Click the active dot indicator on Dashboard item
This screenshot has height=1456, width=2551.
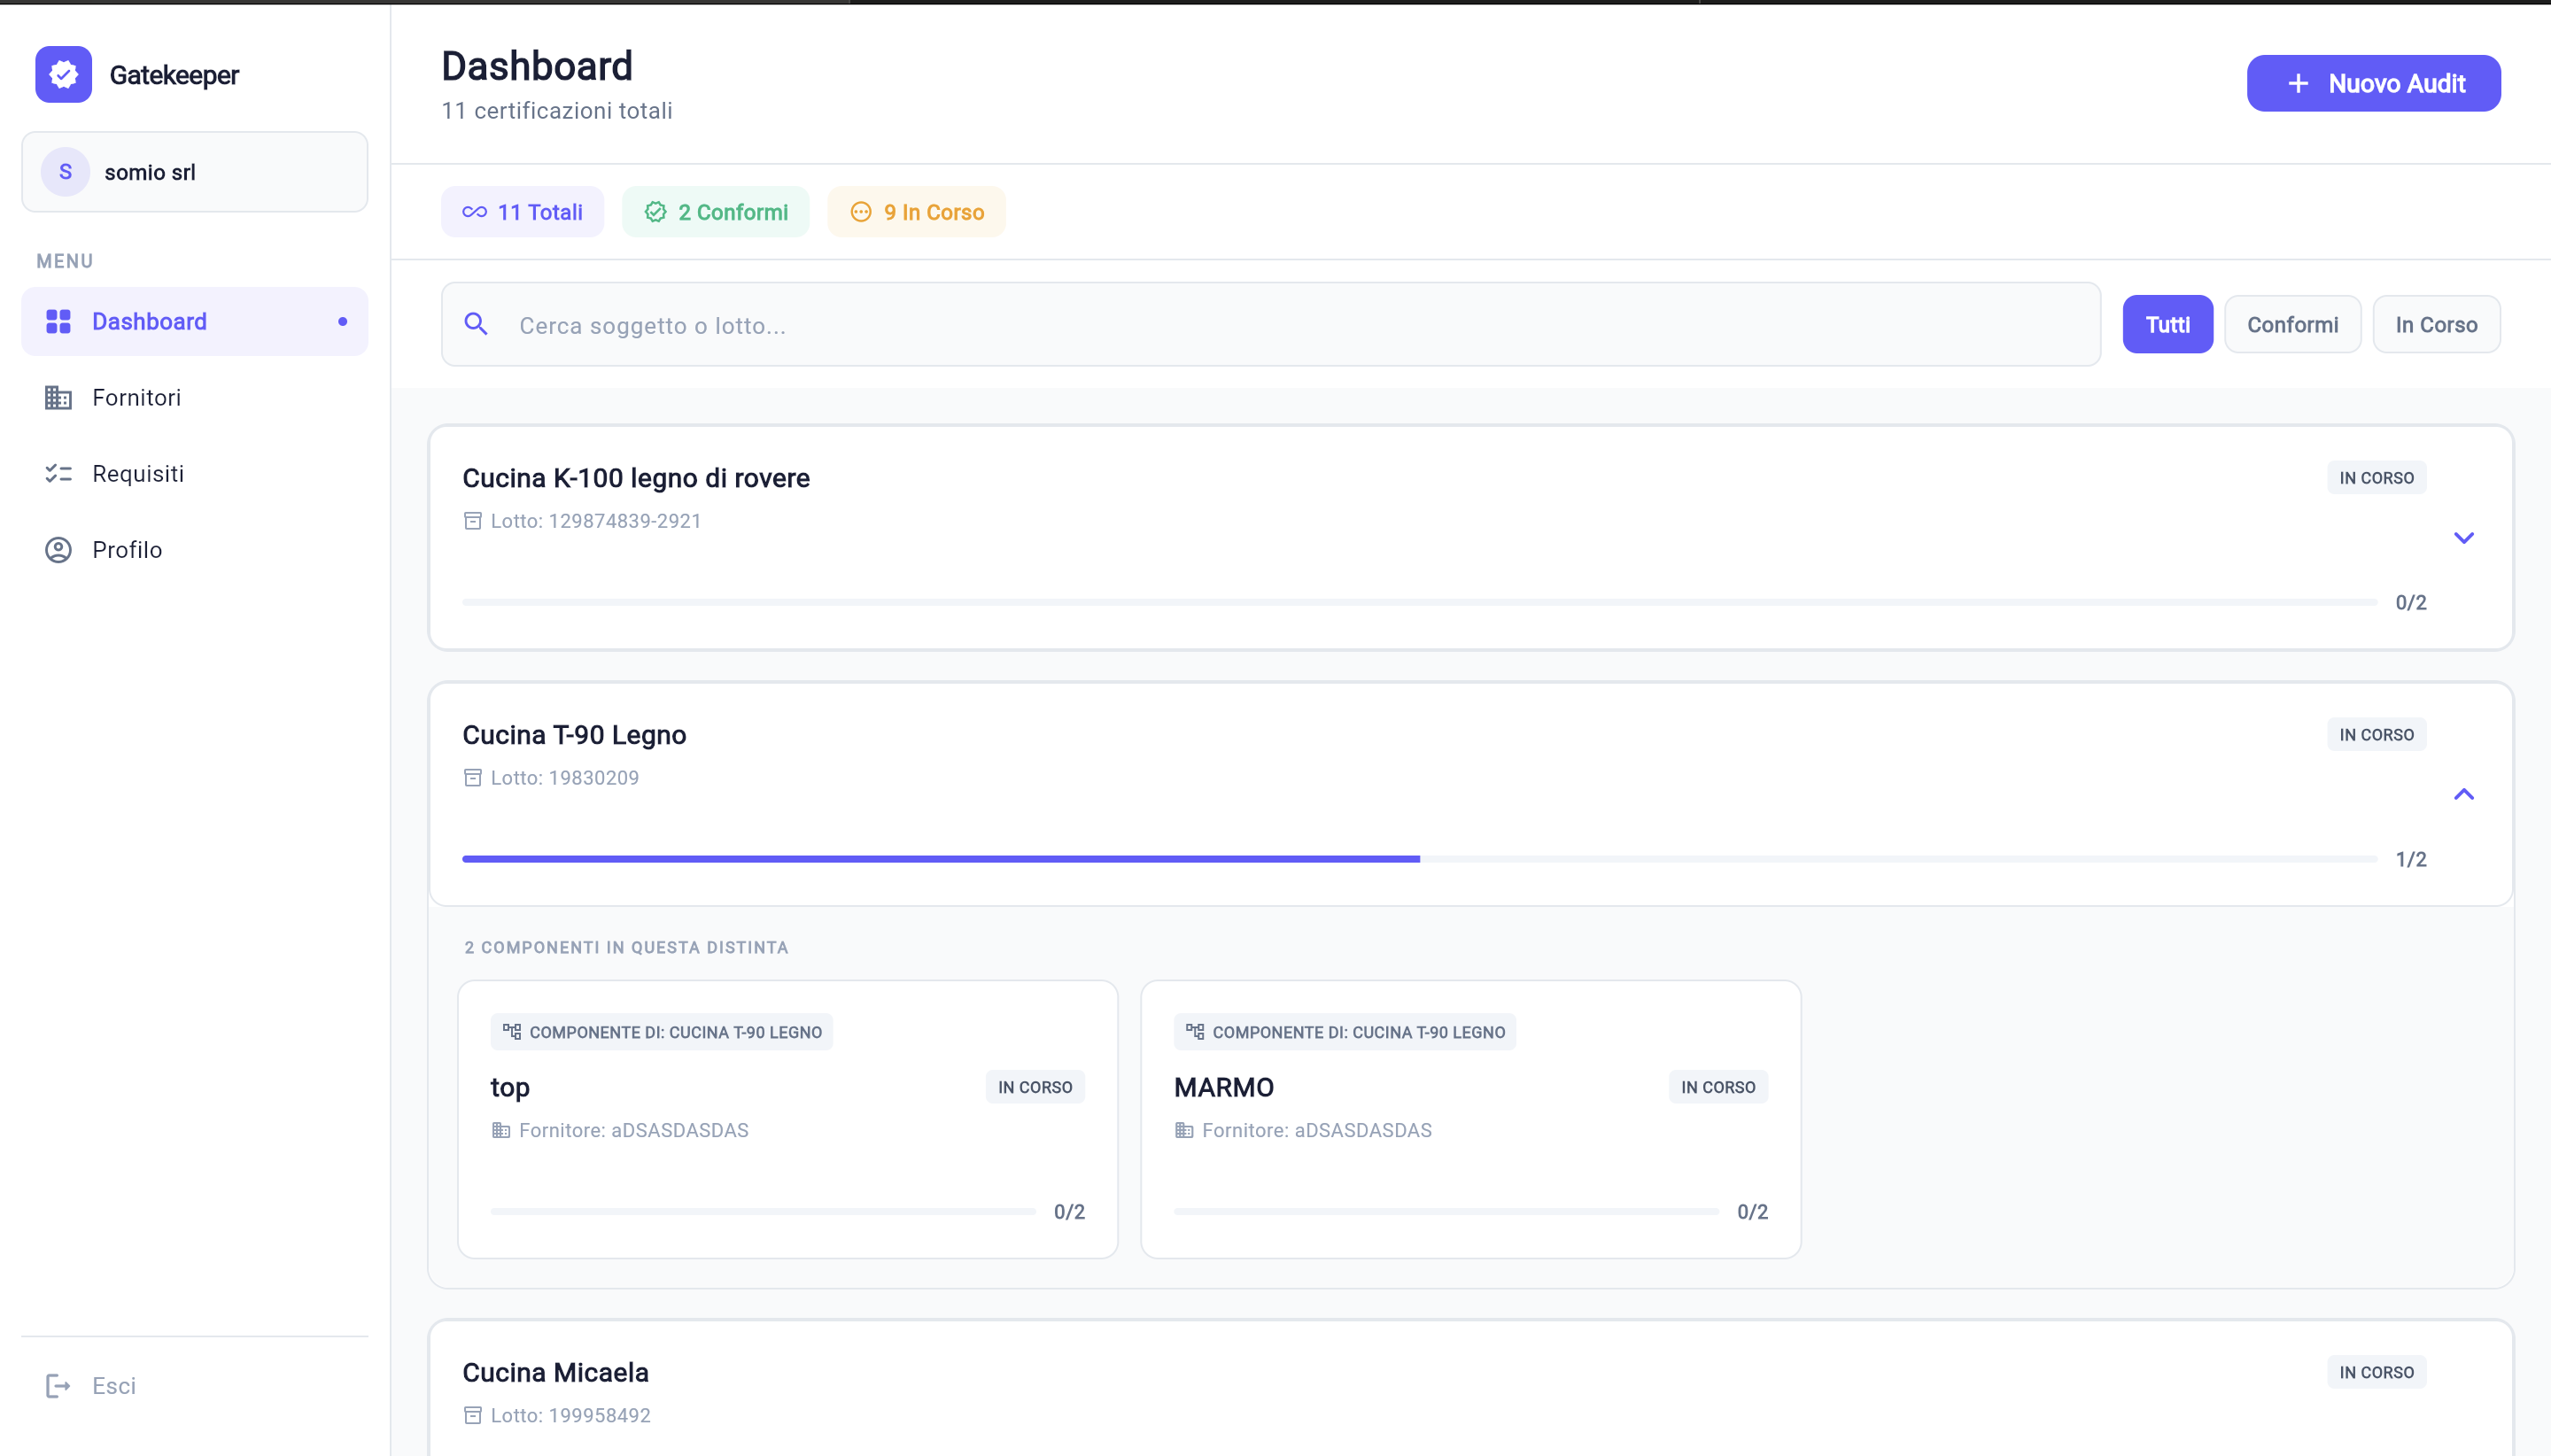(x=343, y=321)
